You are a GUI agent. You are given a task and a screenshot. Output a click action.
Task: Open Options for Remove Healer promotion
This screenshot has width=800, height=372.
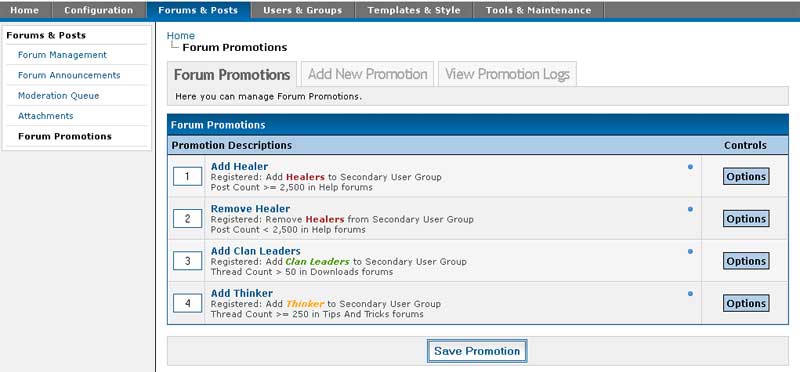click(746, 219)
